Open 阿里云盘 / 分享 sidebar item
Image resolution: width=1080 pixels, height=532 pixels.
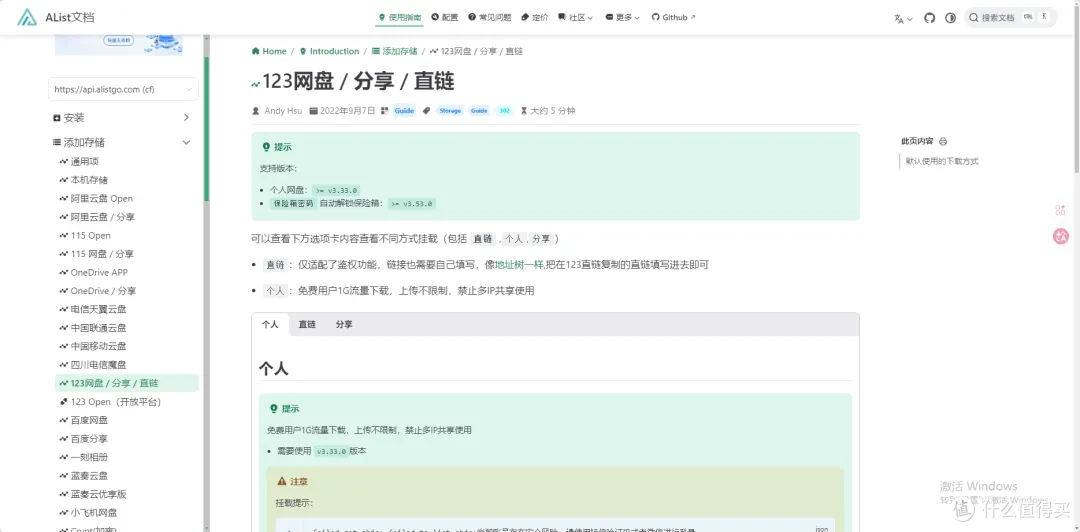127,217
